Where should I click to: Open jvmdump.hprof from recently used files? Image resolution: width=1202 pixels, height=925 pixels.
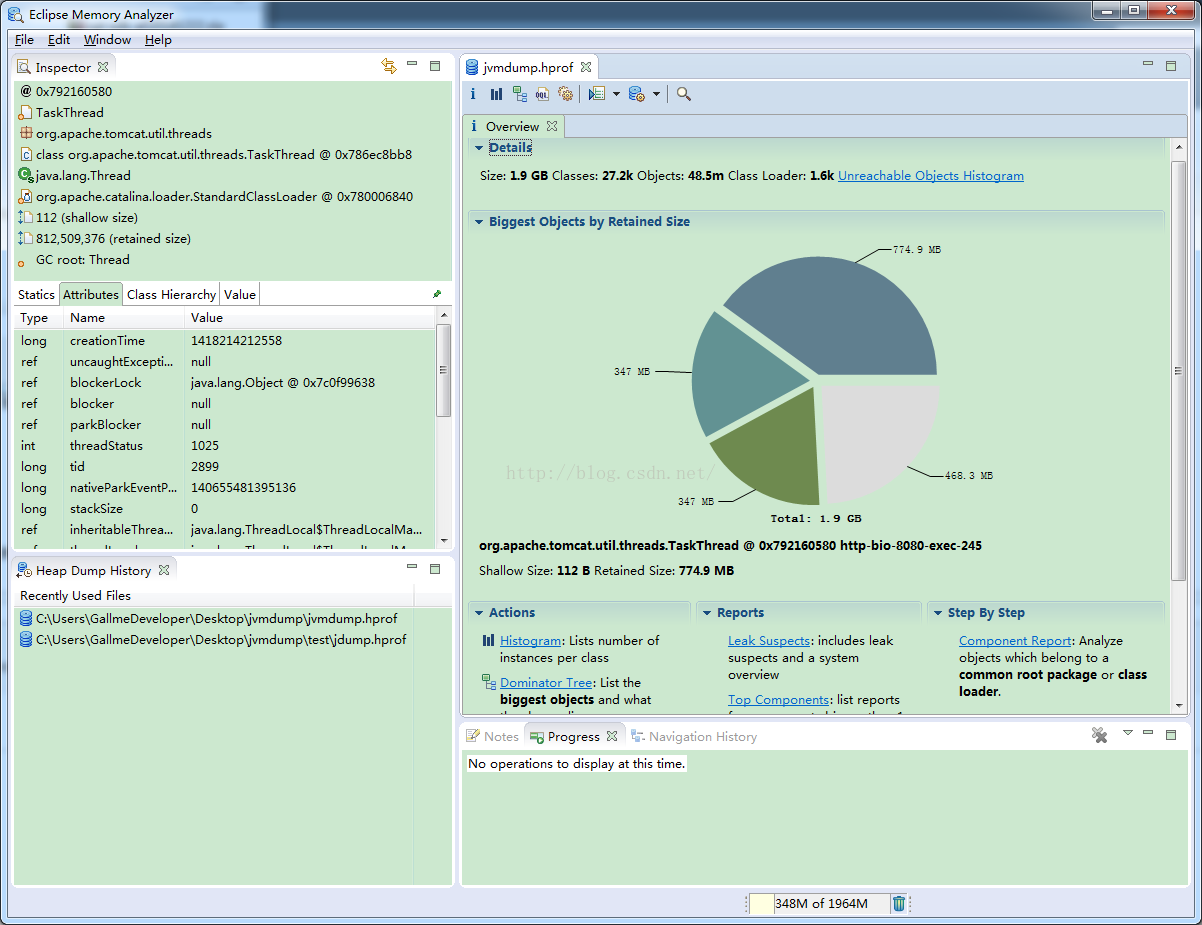pos(216,618)
